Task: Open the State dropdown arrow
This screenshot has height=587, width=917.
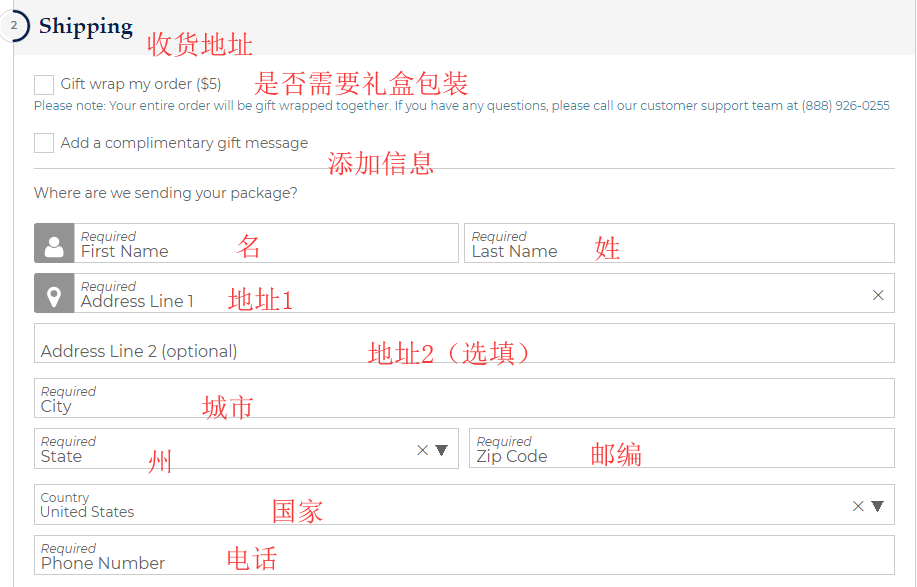Action: click(441, 450)
